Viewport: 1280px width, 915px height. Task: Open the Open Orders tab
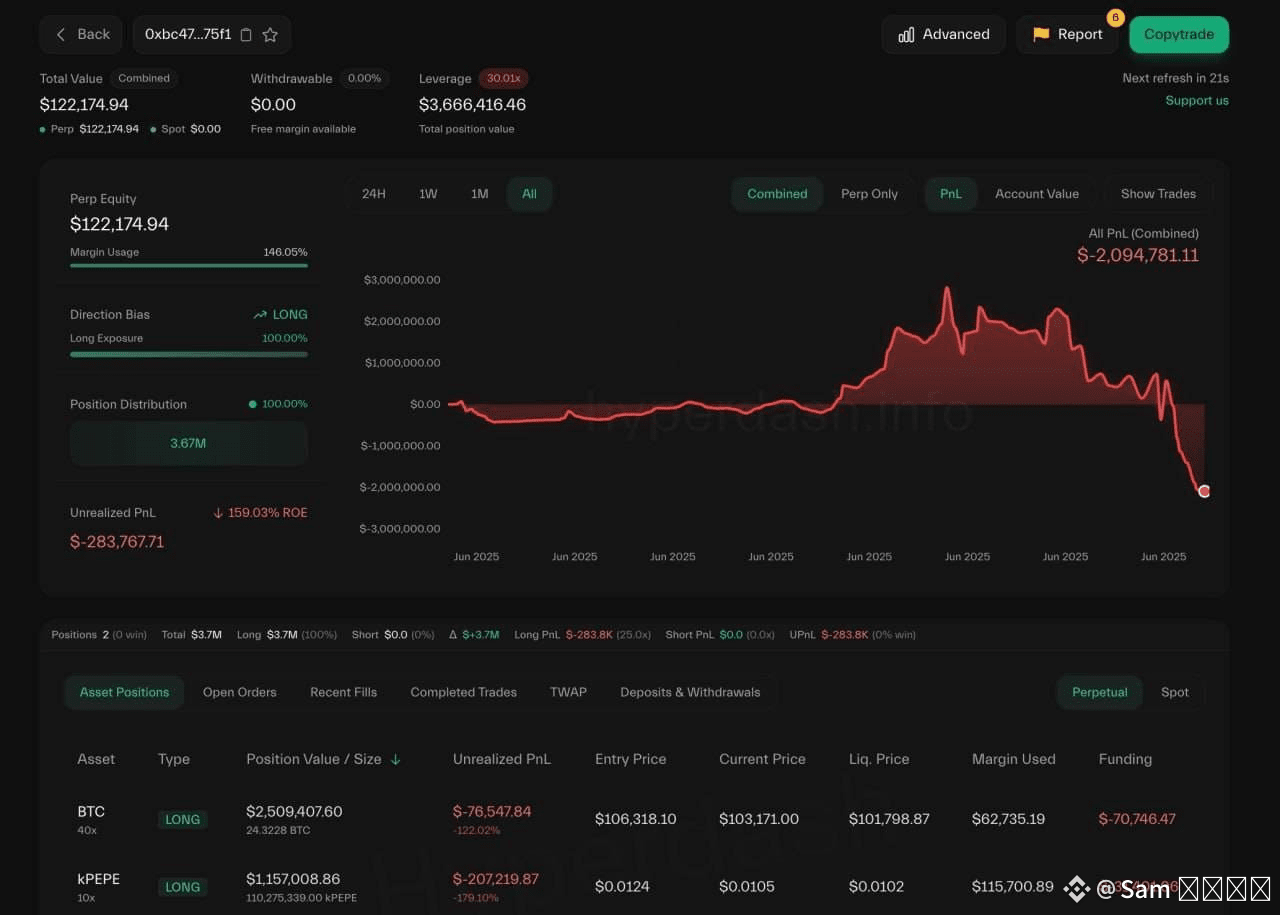240,692
